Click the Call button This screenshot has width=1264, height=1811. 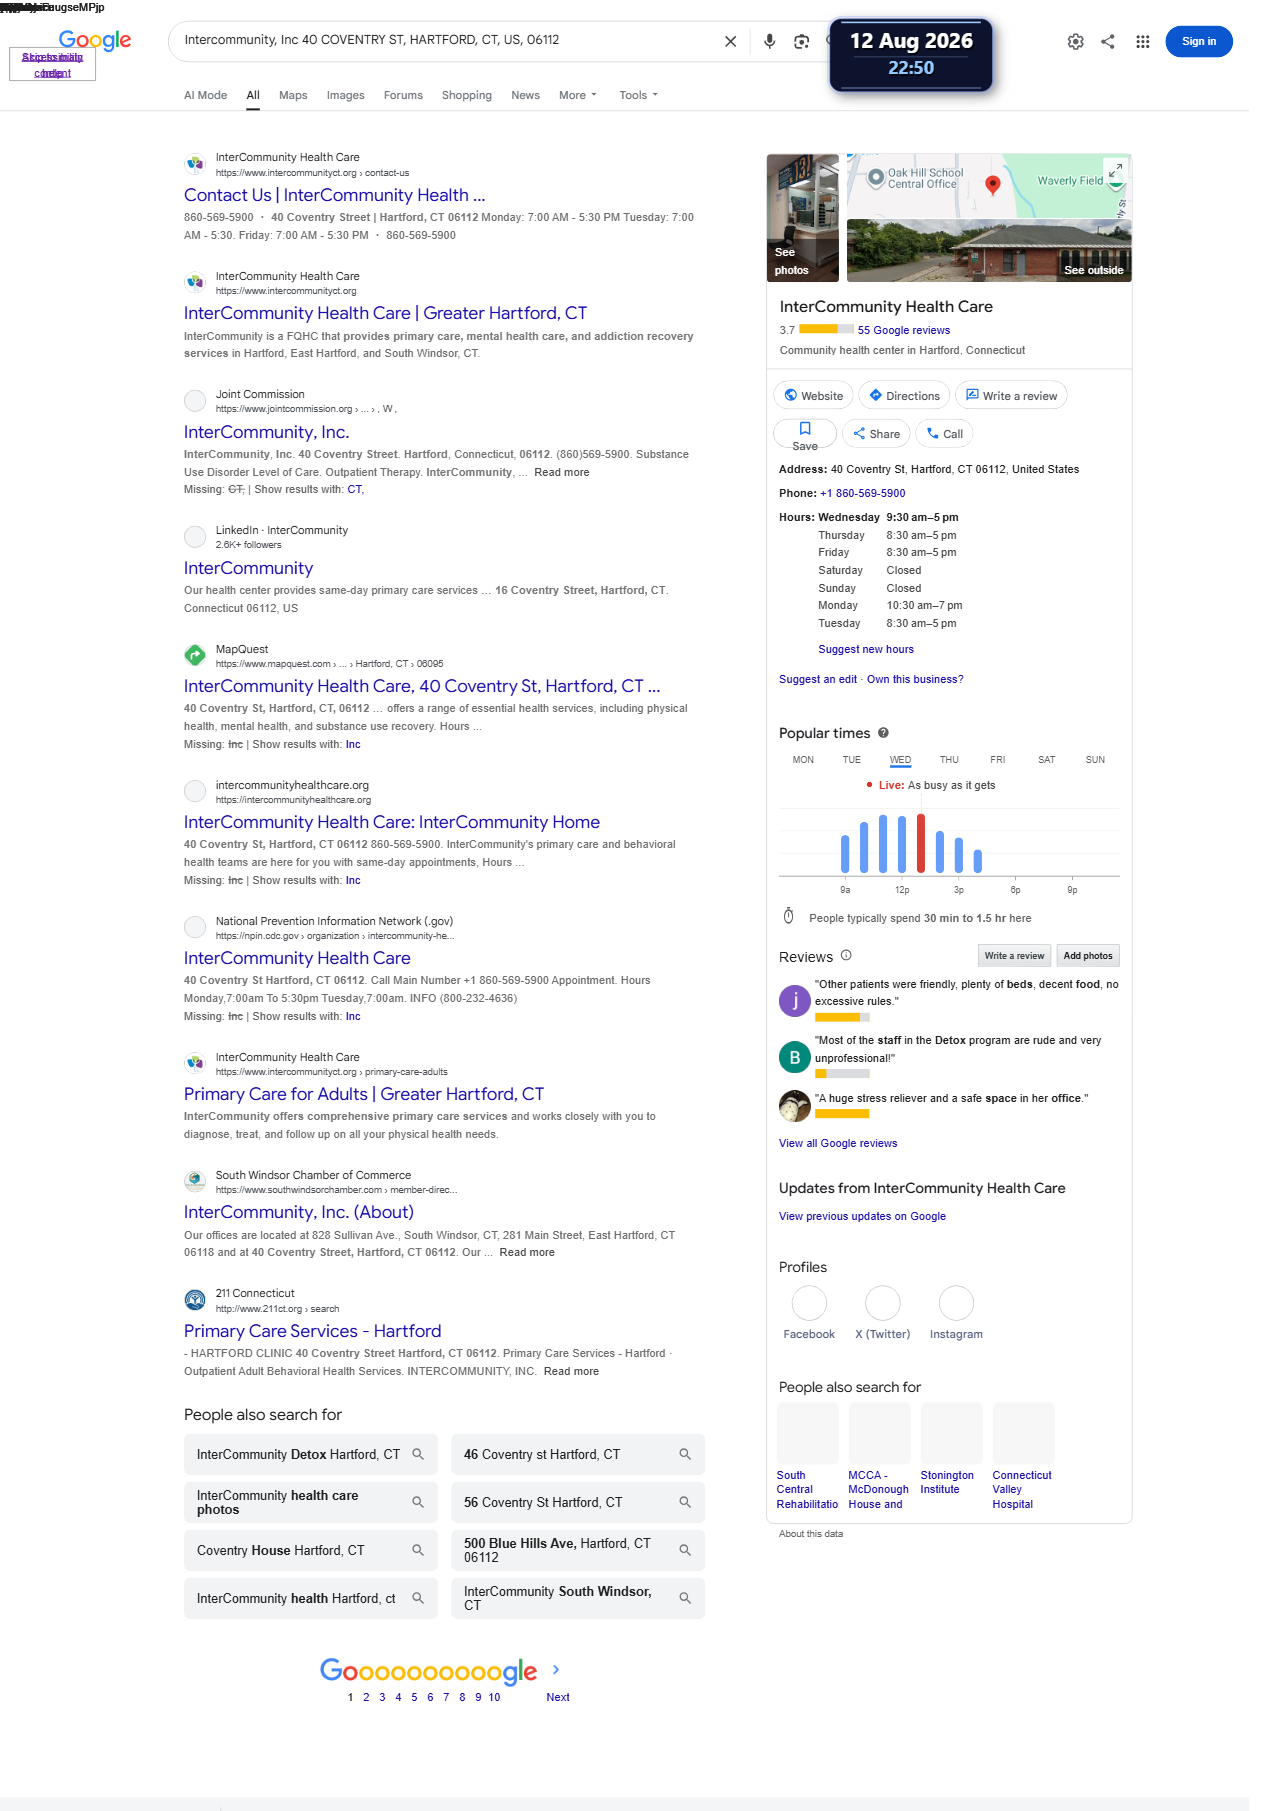944,434
